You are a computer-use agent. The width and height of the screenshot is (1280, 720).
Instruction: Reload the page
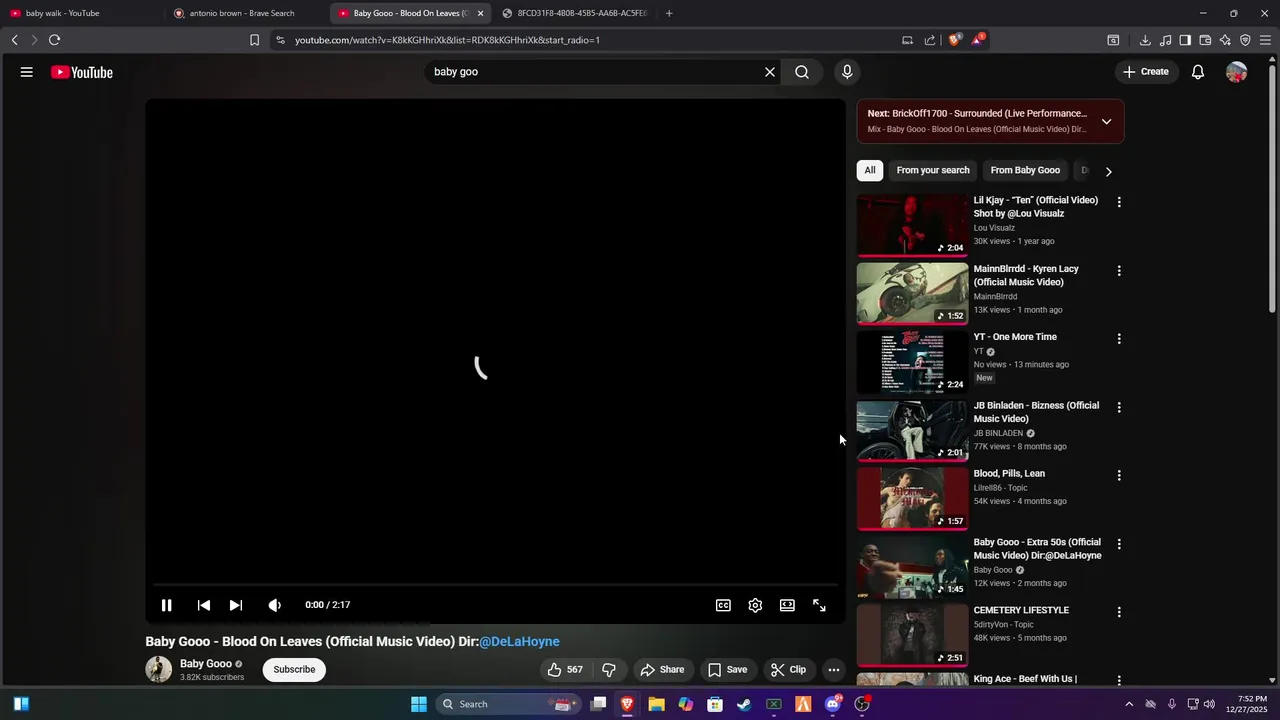tap(54, 40)
